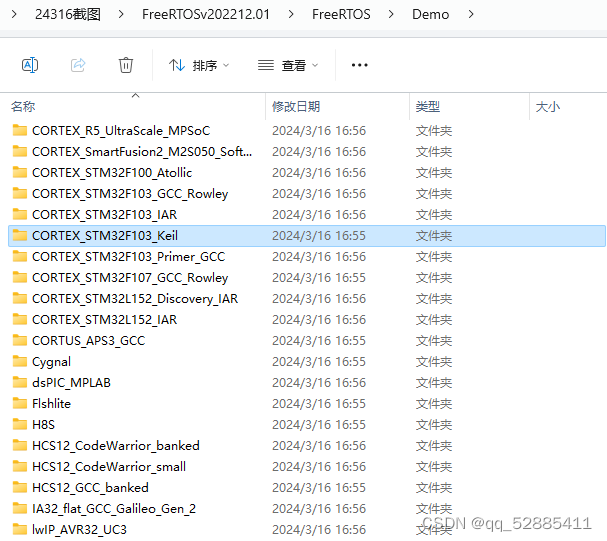Image resolution: width=607 pixels, height=541 pixels.
Task: Select the dsPIC_MPLAB folder name
Action: click(71, 383)
